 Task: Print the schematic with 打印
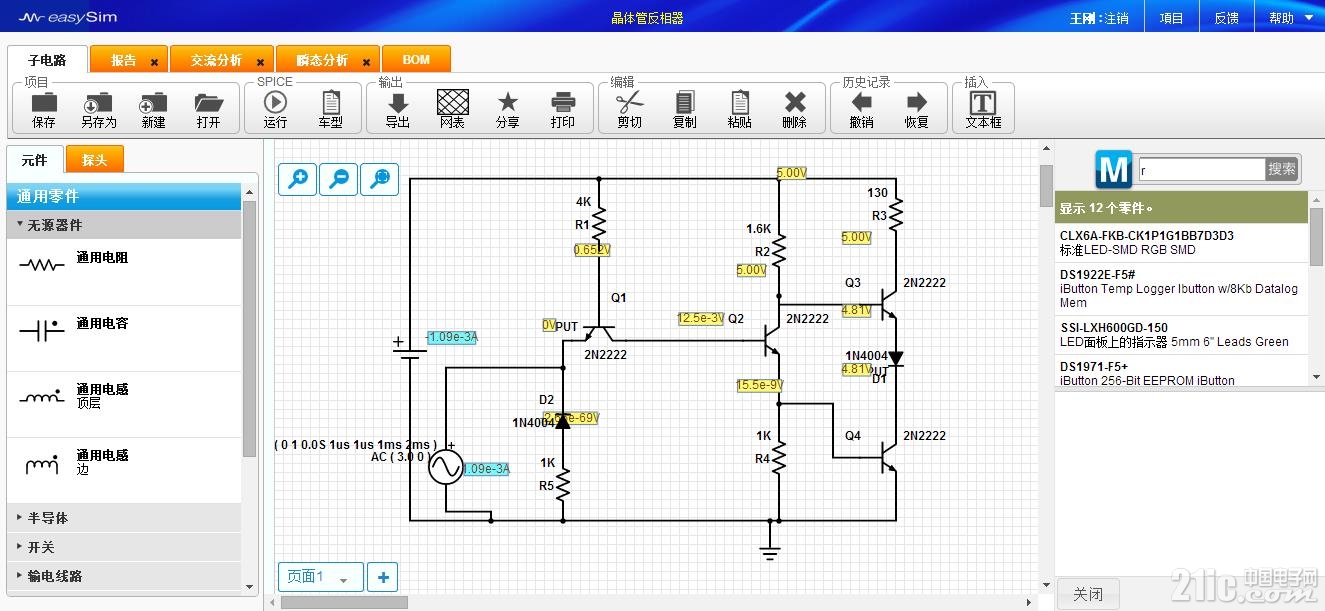(563, 102)
